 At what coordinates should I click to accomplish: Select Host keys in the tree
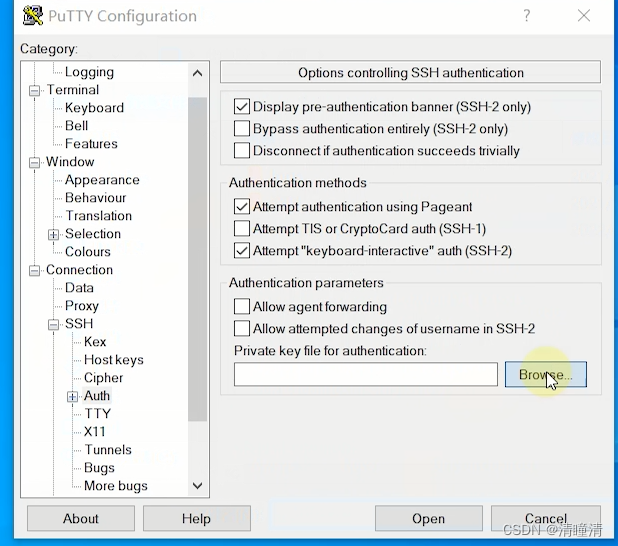tap(114, 360)
